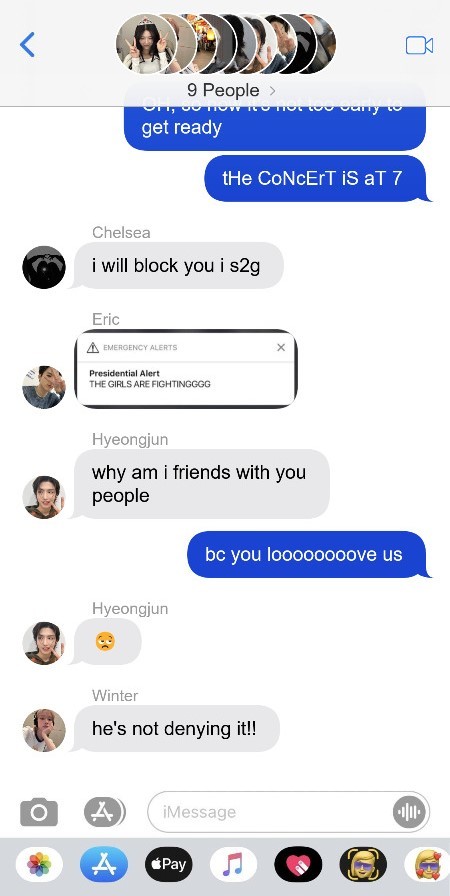Image resolution: width=450 pixels, height=896 pixels.
Task: Open the Photos app in drawer
Action: (x=39, y=864)
